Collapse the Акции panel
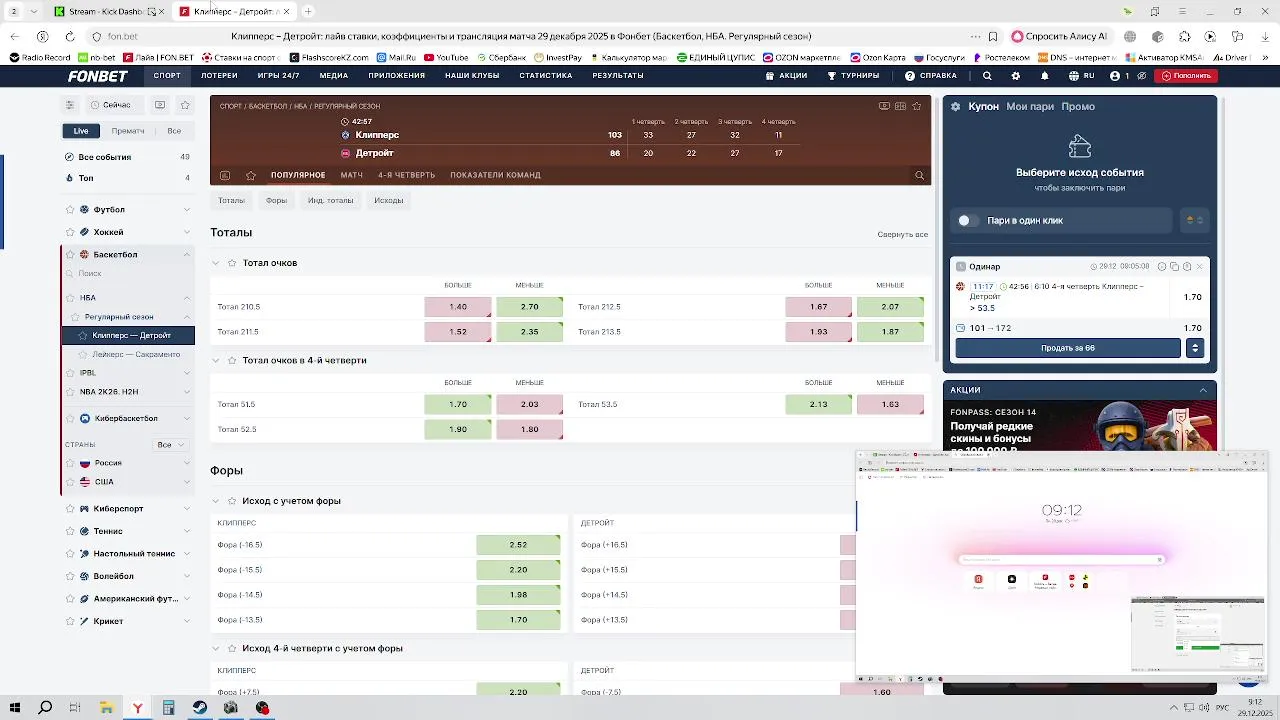The image size is (1280, 720). (x=1203, y=390)
